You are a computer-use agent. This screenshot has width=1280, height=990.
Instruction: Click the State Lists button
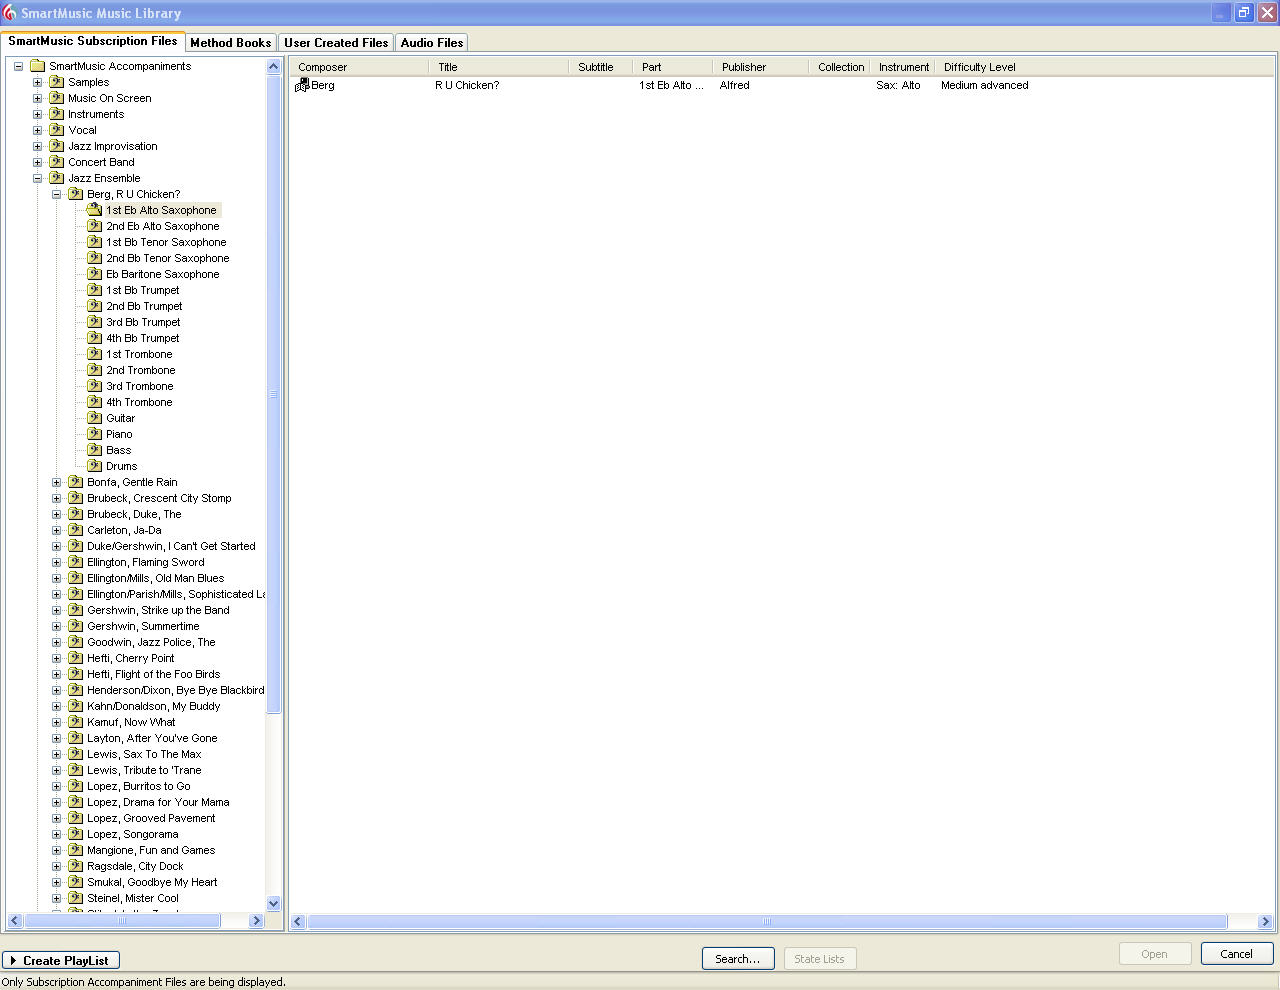(820, 958)
